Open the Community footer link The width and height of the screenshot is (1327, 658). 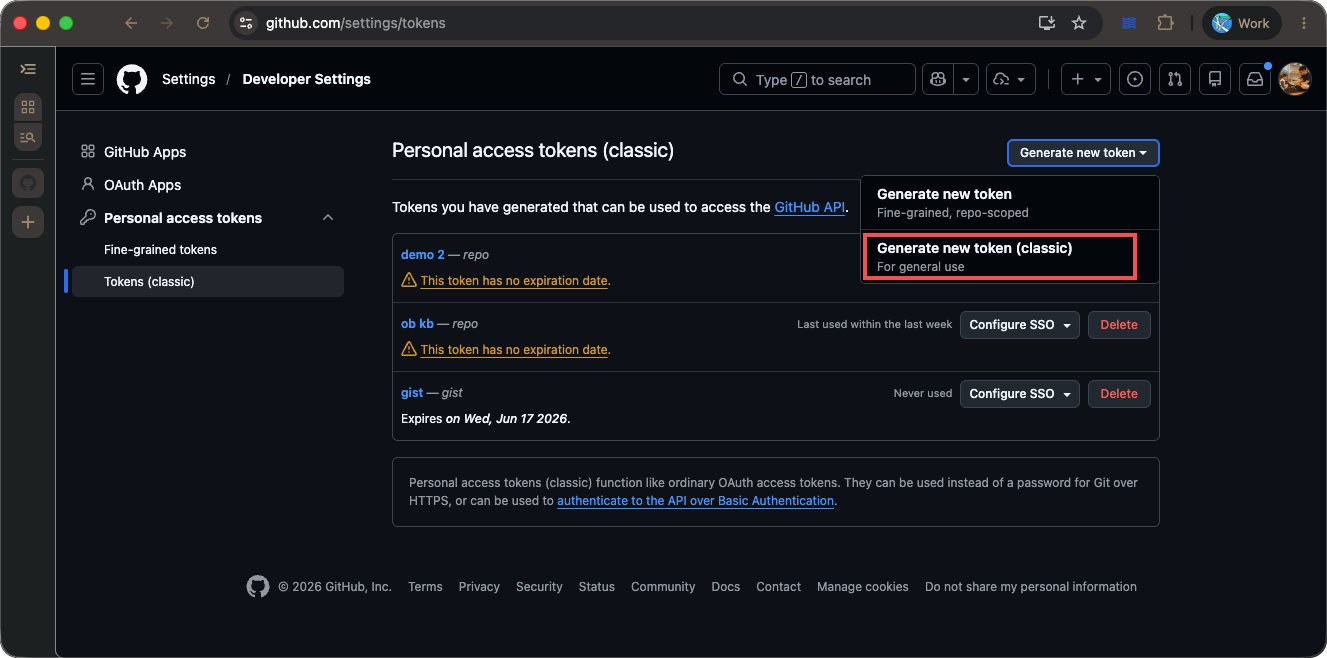[663, 587]
